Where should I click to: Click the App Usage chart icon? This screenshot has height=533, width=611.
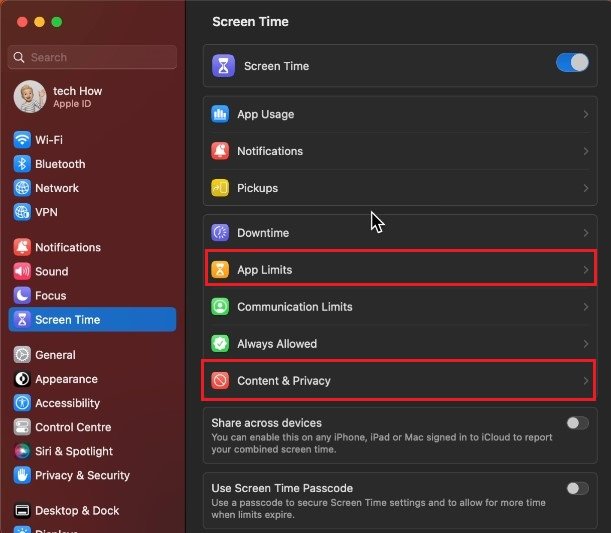click(x=220, y=114)
